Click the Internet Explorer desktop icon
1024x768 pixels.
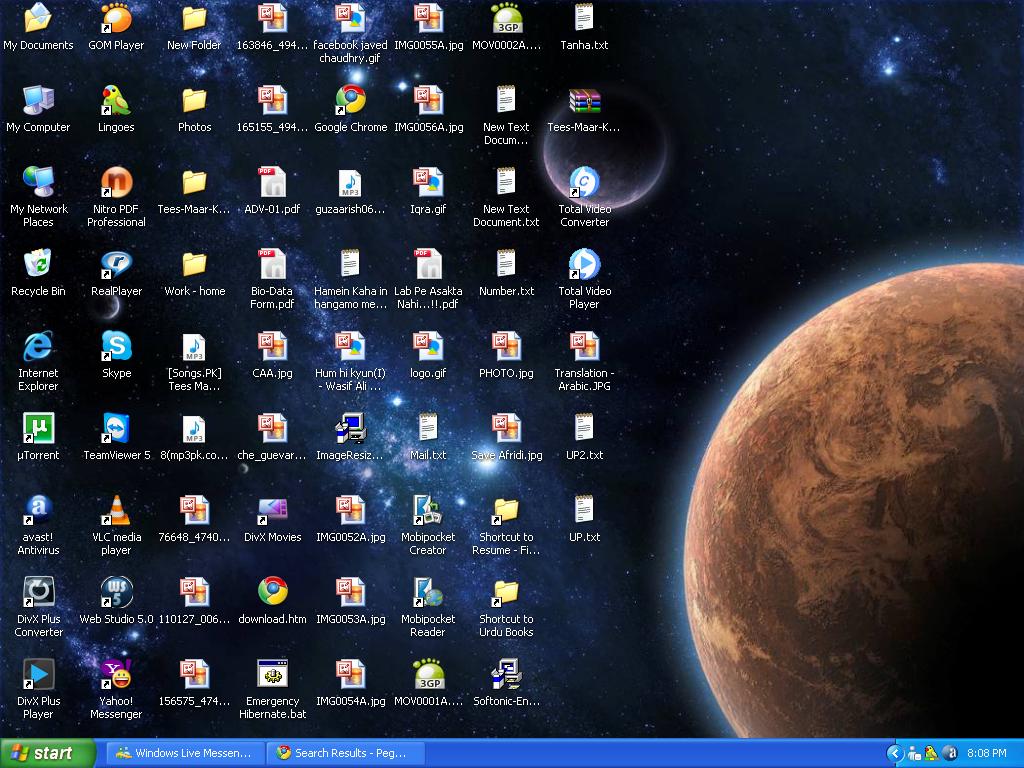pyautogui.click(x=38, y=347)
